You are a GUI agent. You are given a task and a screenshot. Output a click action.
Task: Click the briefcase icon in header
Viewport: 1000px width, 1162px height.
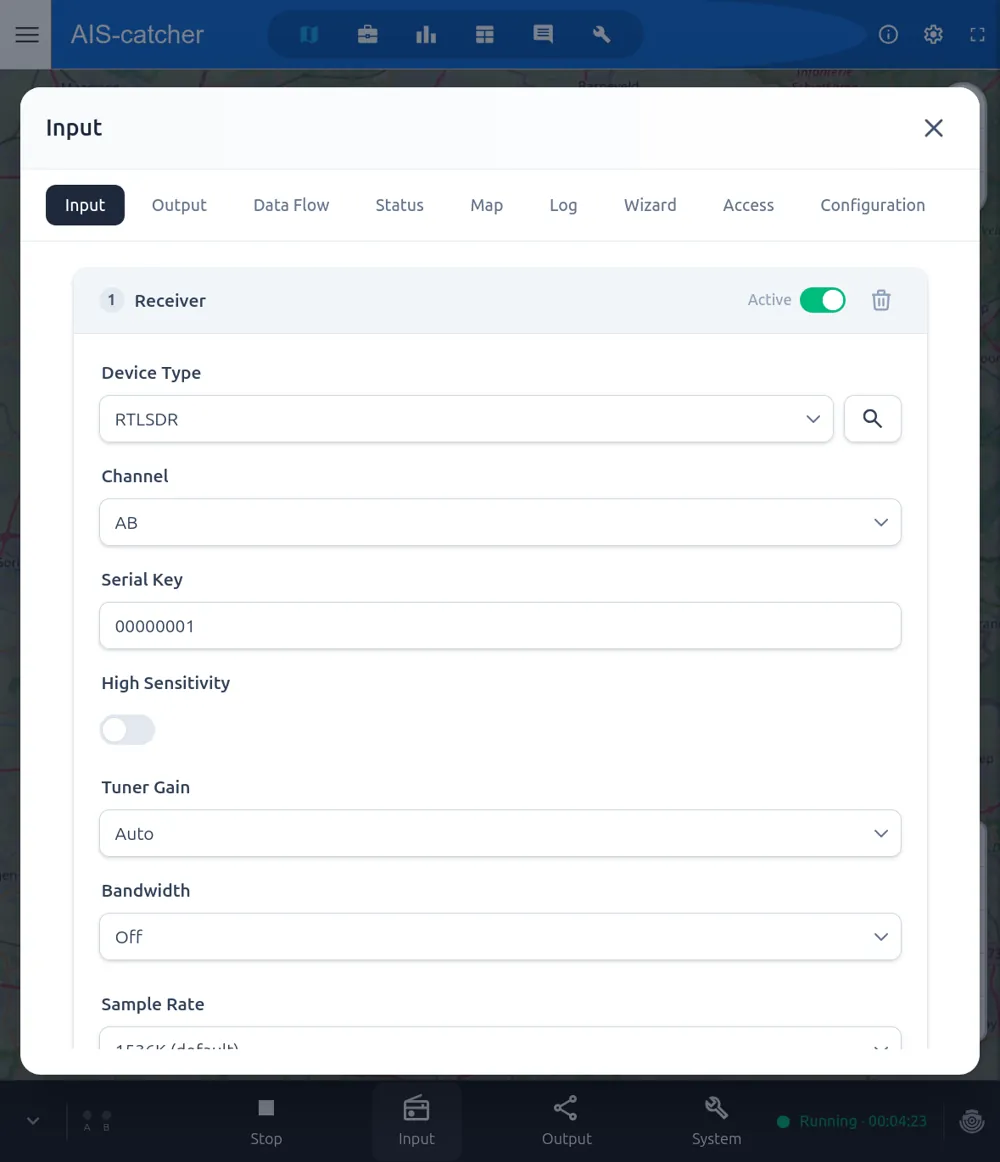coord(368,34)
